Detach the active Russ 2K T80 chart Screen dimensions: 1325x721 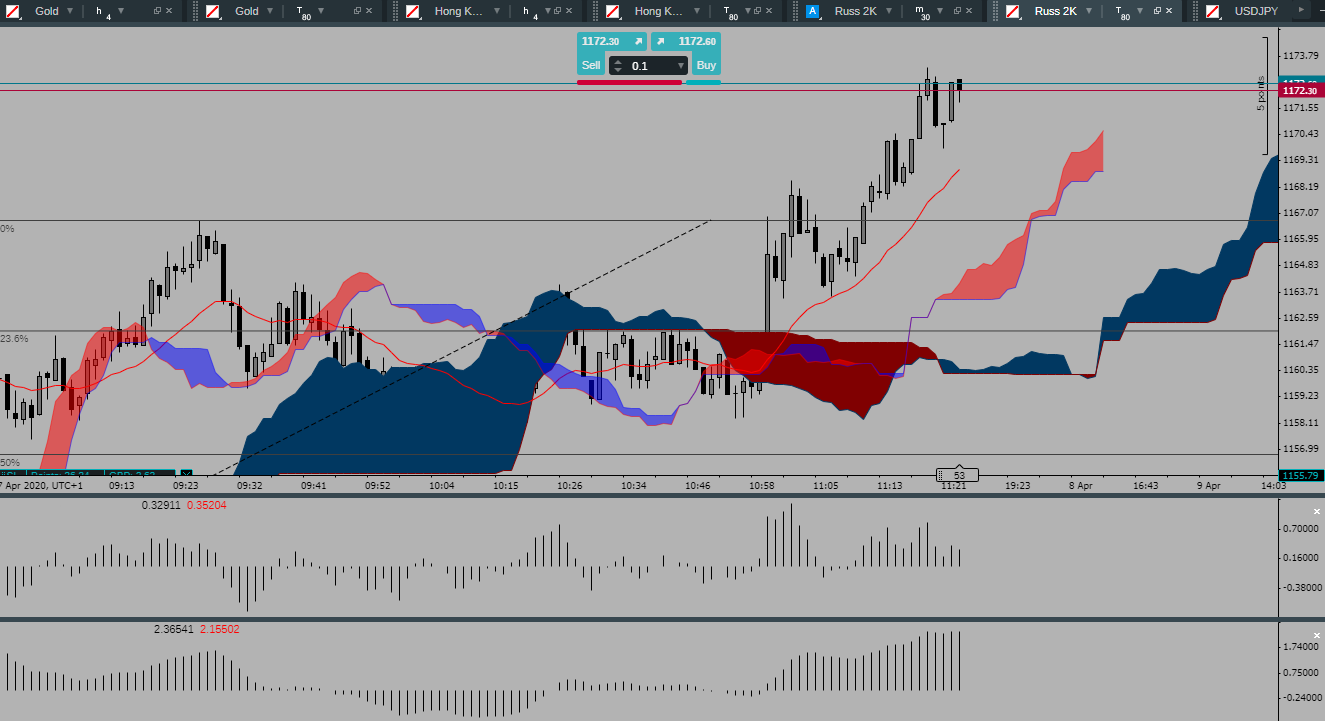[1157, 11]
